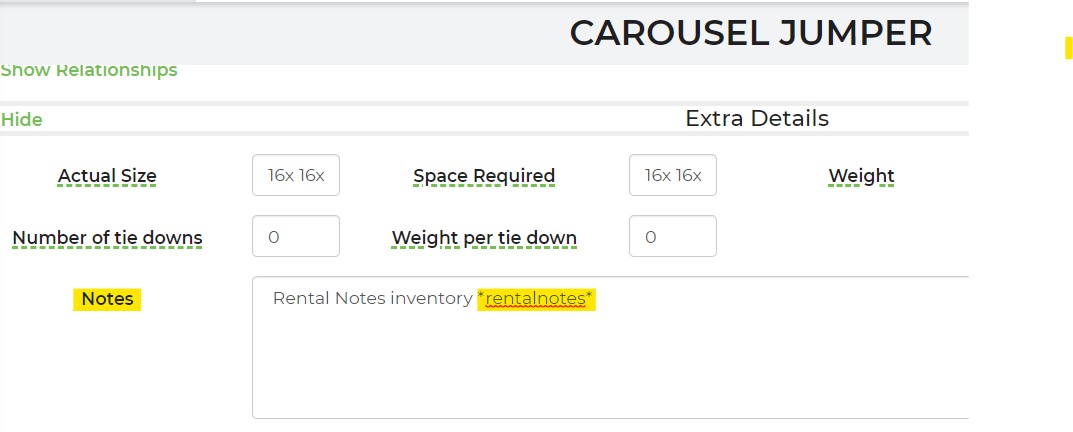Click the Extra Details section heading
Image resolution: width=1073 pixels, height=432 pixels.
pyautogui.click(x=757, y=118)
